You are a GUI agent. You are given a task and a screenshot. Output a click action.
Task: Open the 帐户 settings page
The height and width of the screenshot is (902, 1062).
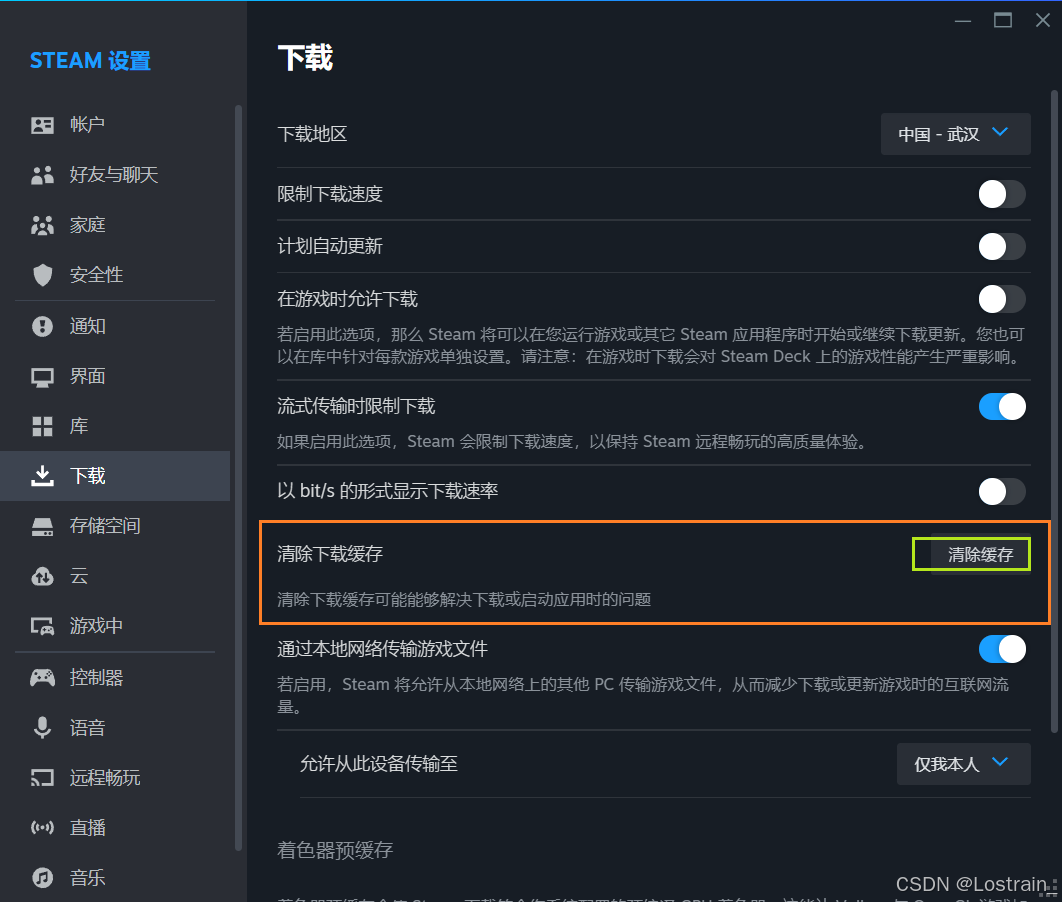click(115, 125)
